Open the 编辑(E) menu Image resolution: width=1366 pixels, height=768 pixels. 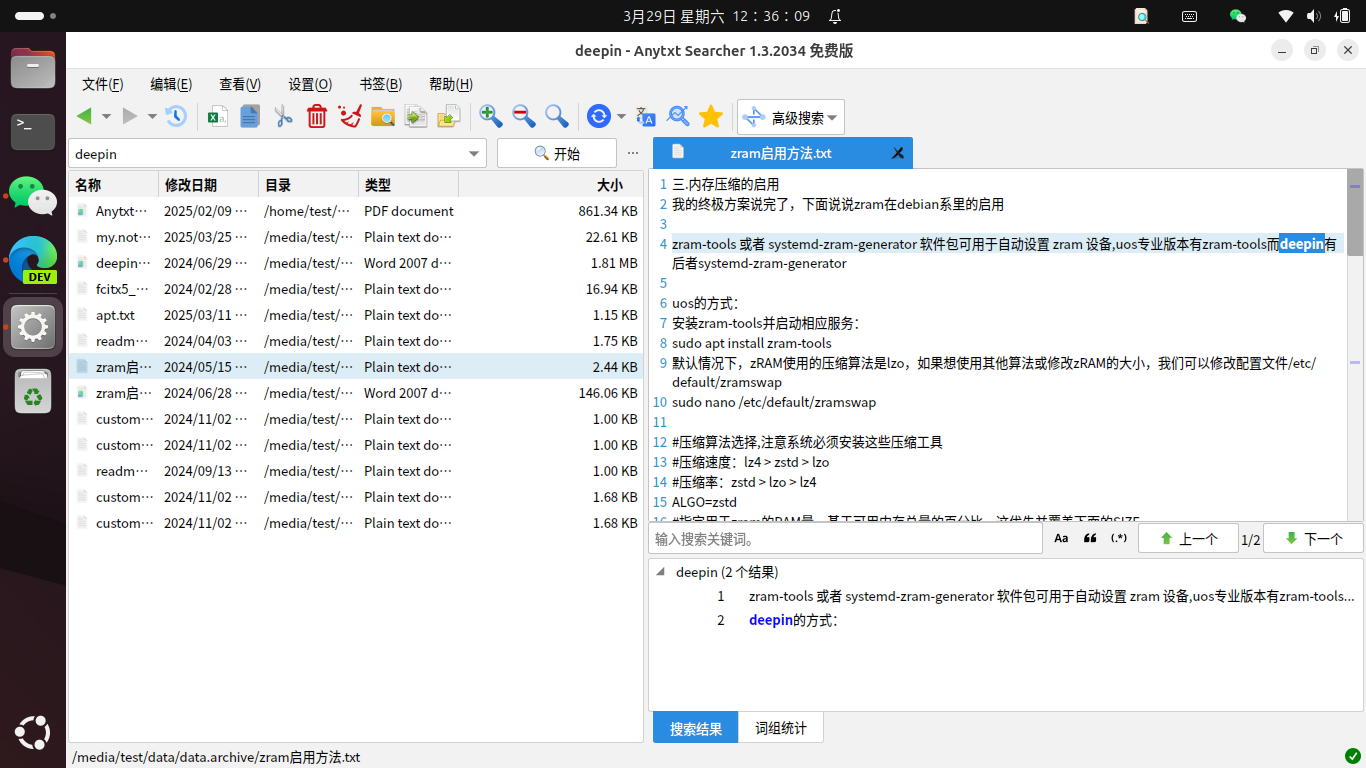point(171,85)
